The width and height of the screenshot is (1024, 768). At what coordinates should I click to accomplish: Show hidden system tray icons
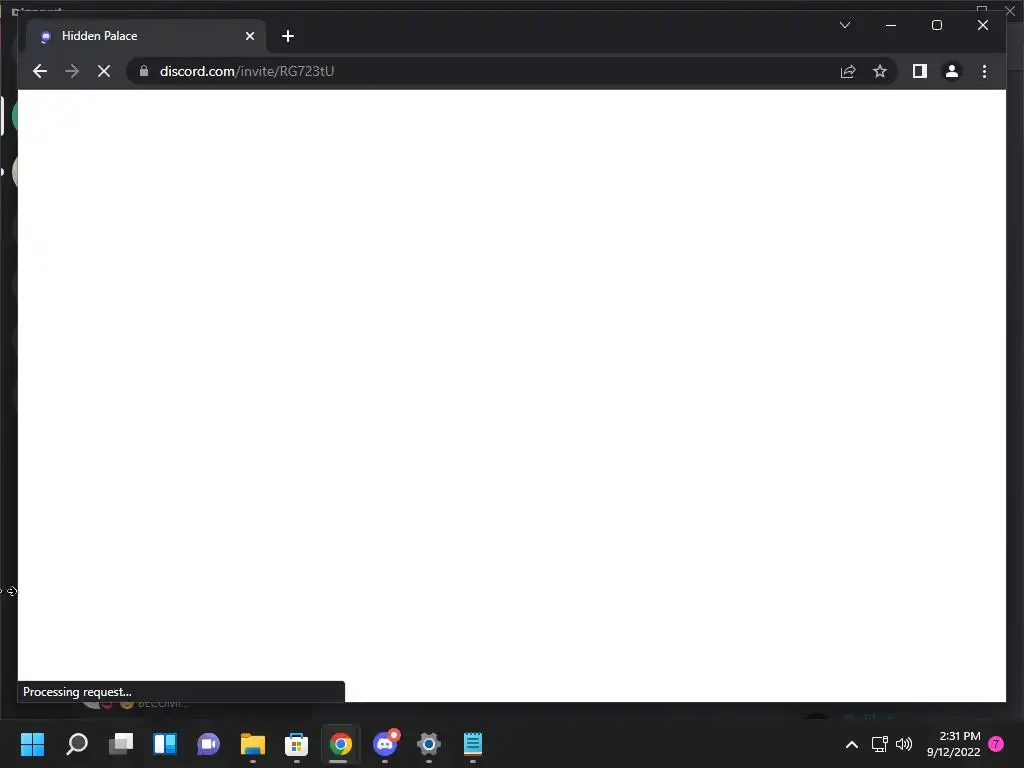[852, 744]
